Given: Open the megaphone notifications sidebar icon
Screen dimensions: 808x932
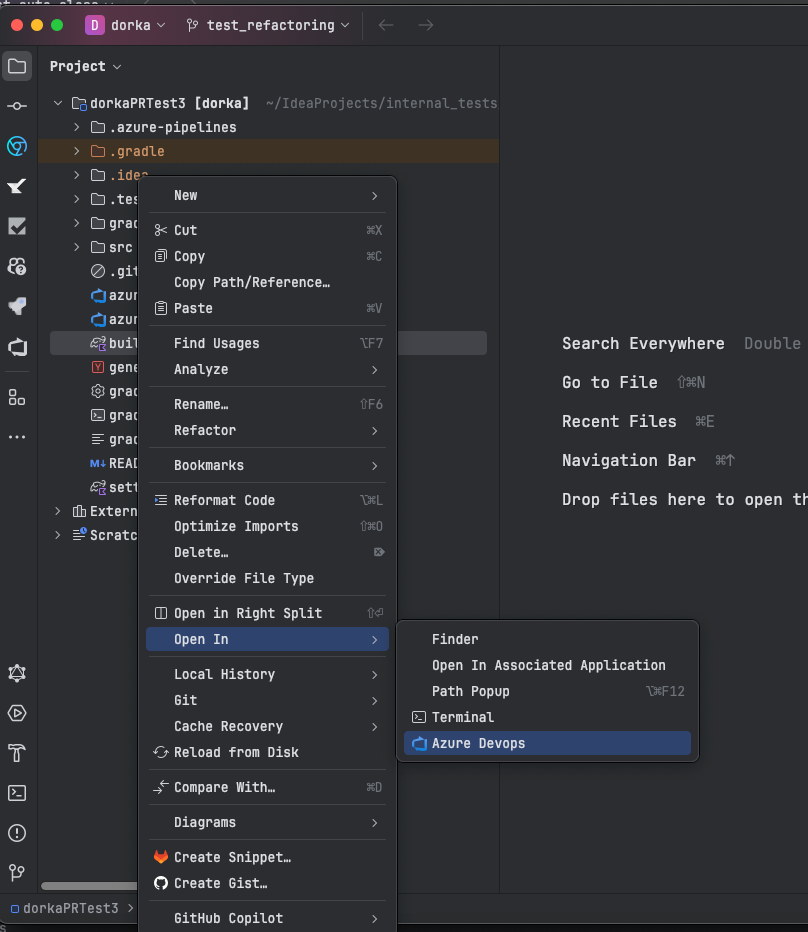Looking at the screenshot, I should [x=17, y=307].
